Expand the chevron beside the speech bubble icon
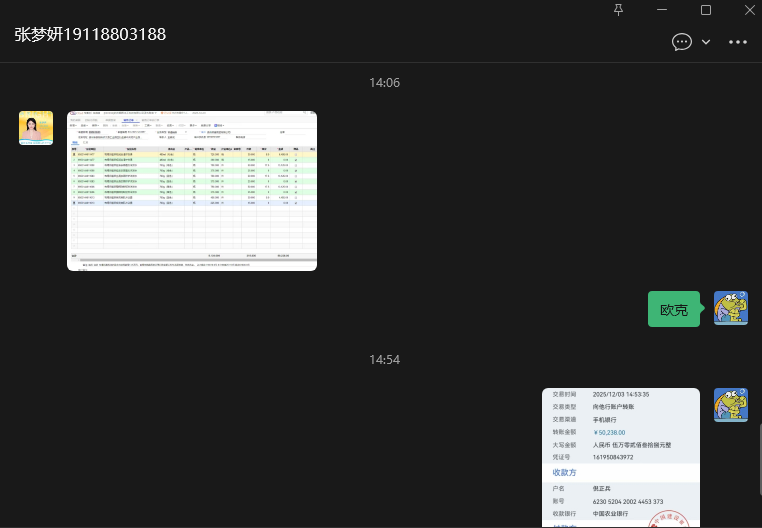The image size is (762, 528). click(706, 42)
